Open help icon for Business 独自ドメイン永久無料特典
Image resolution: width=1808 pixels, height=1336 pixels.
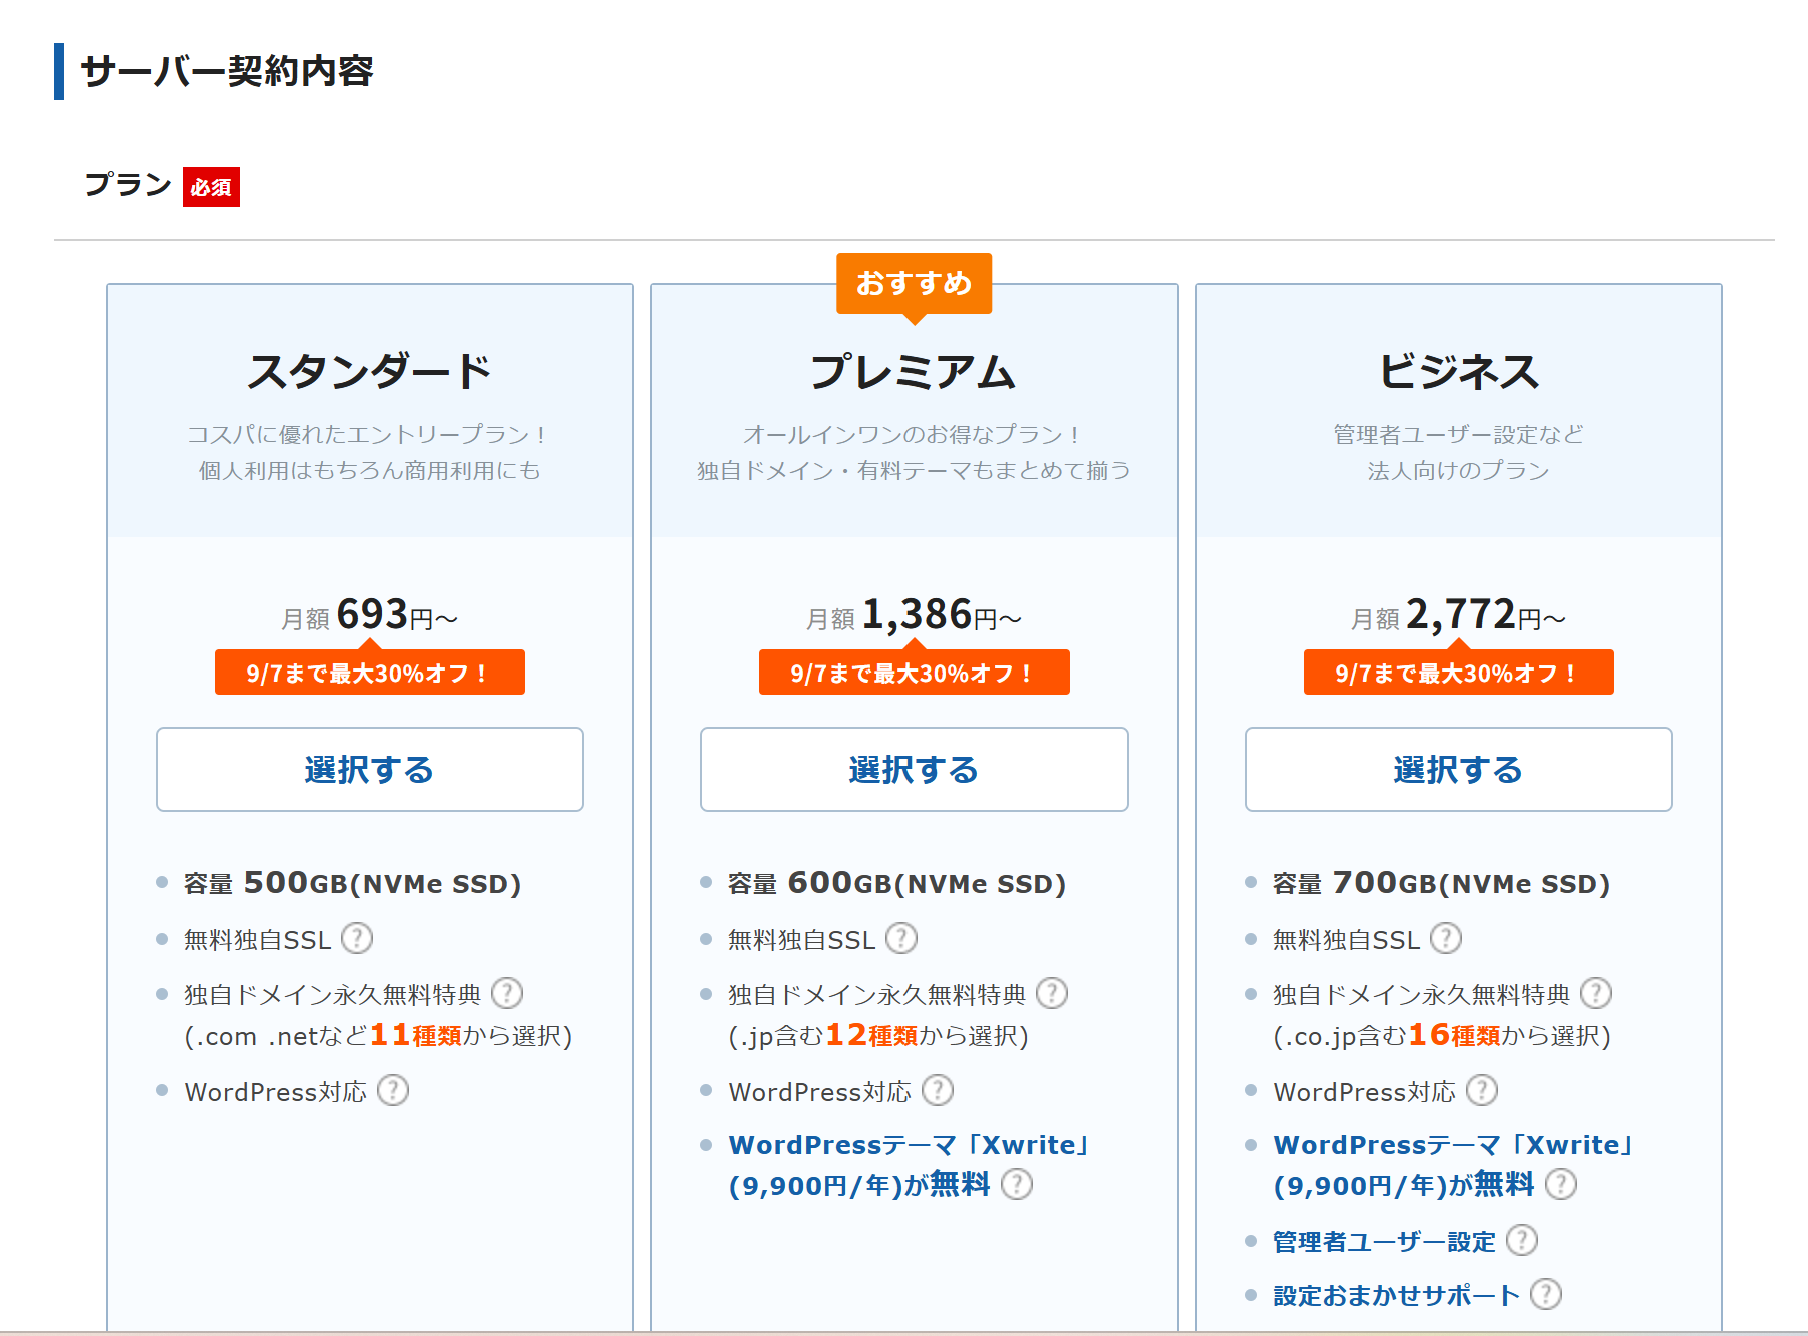1596,993
